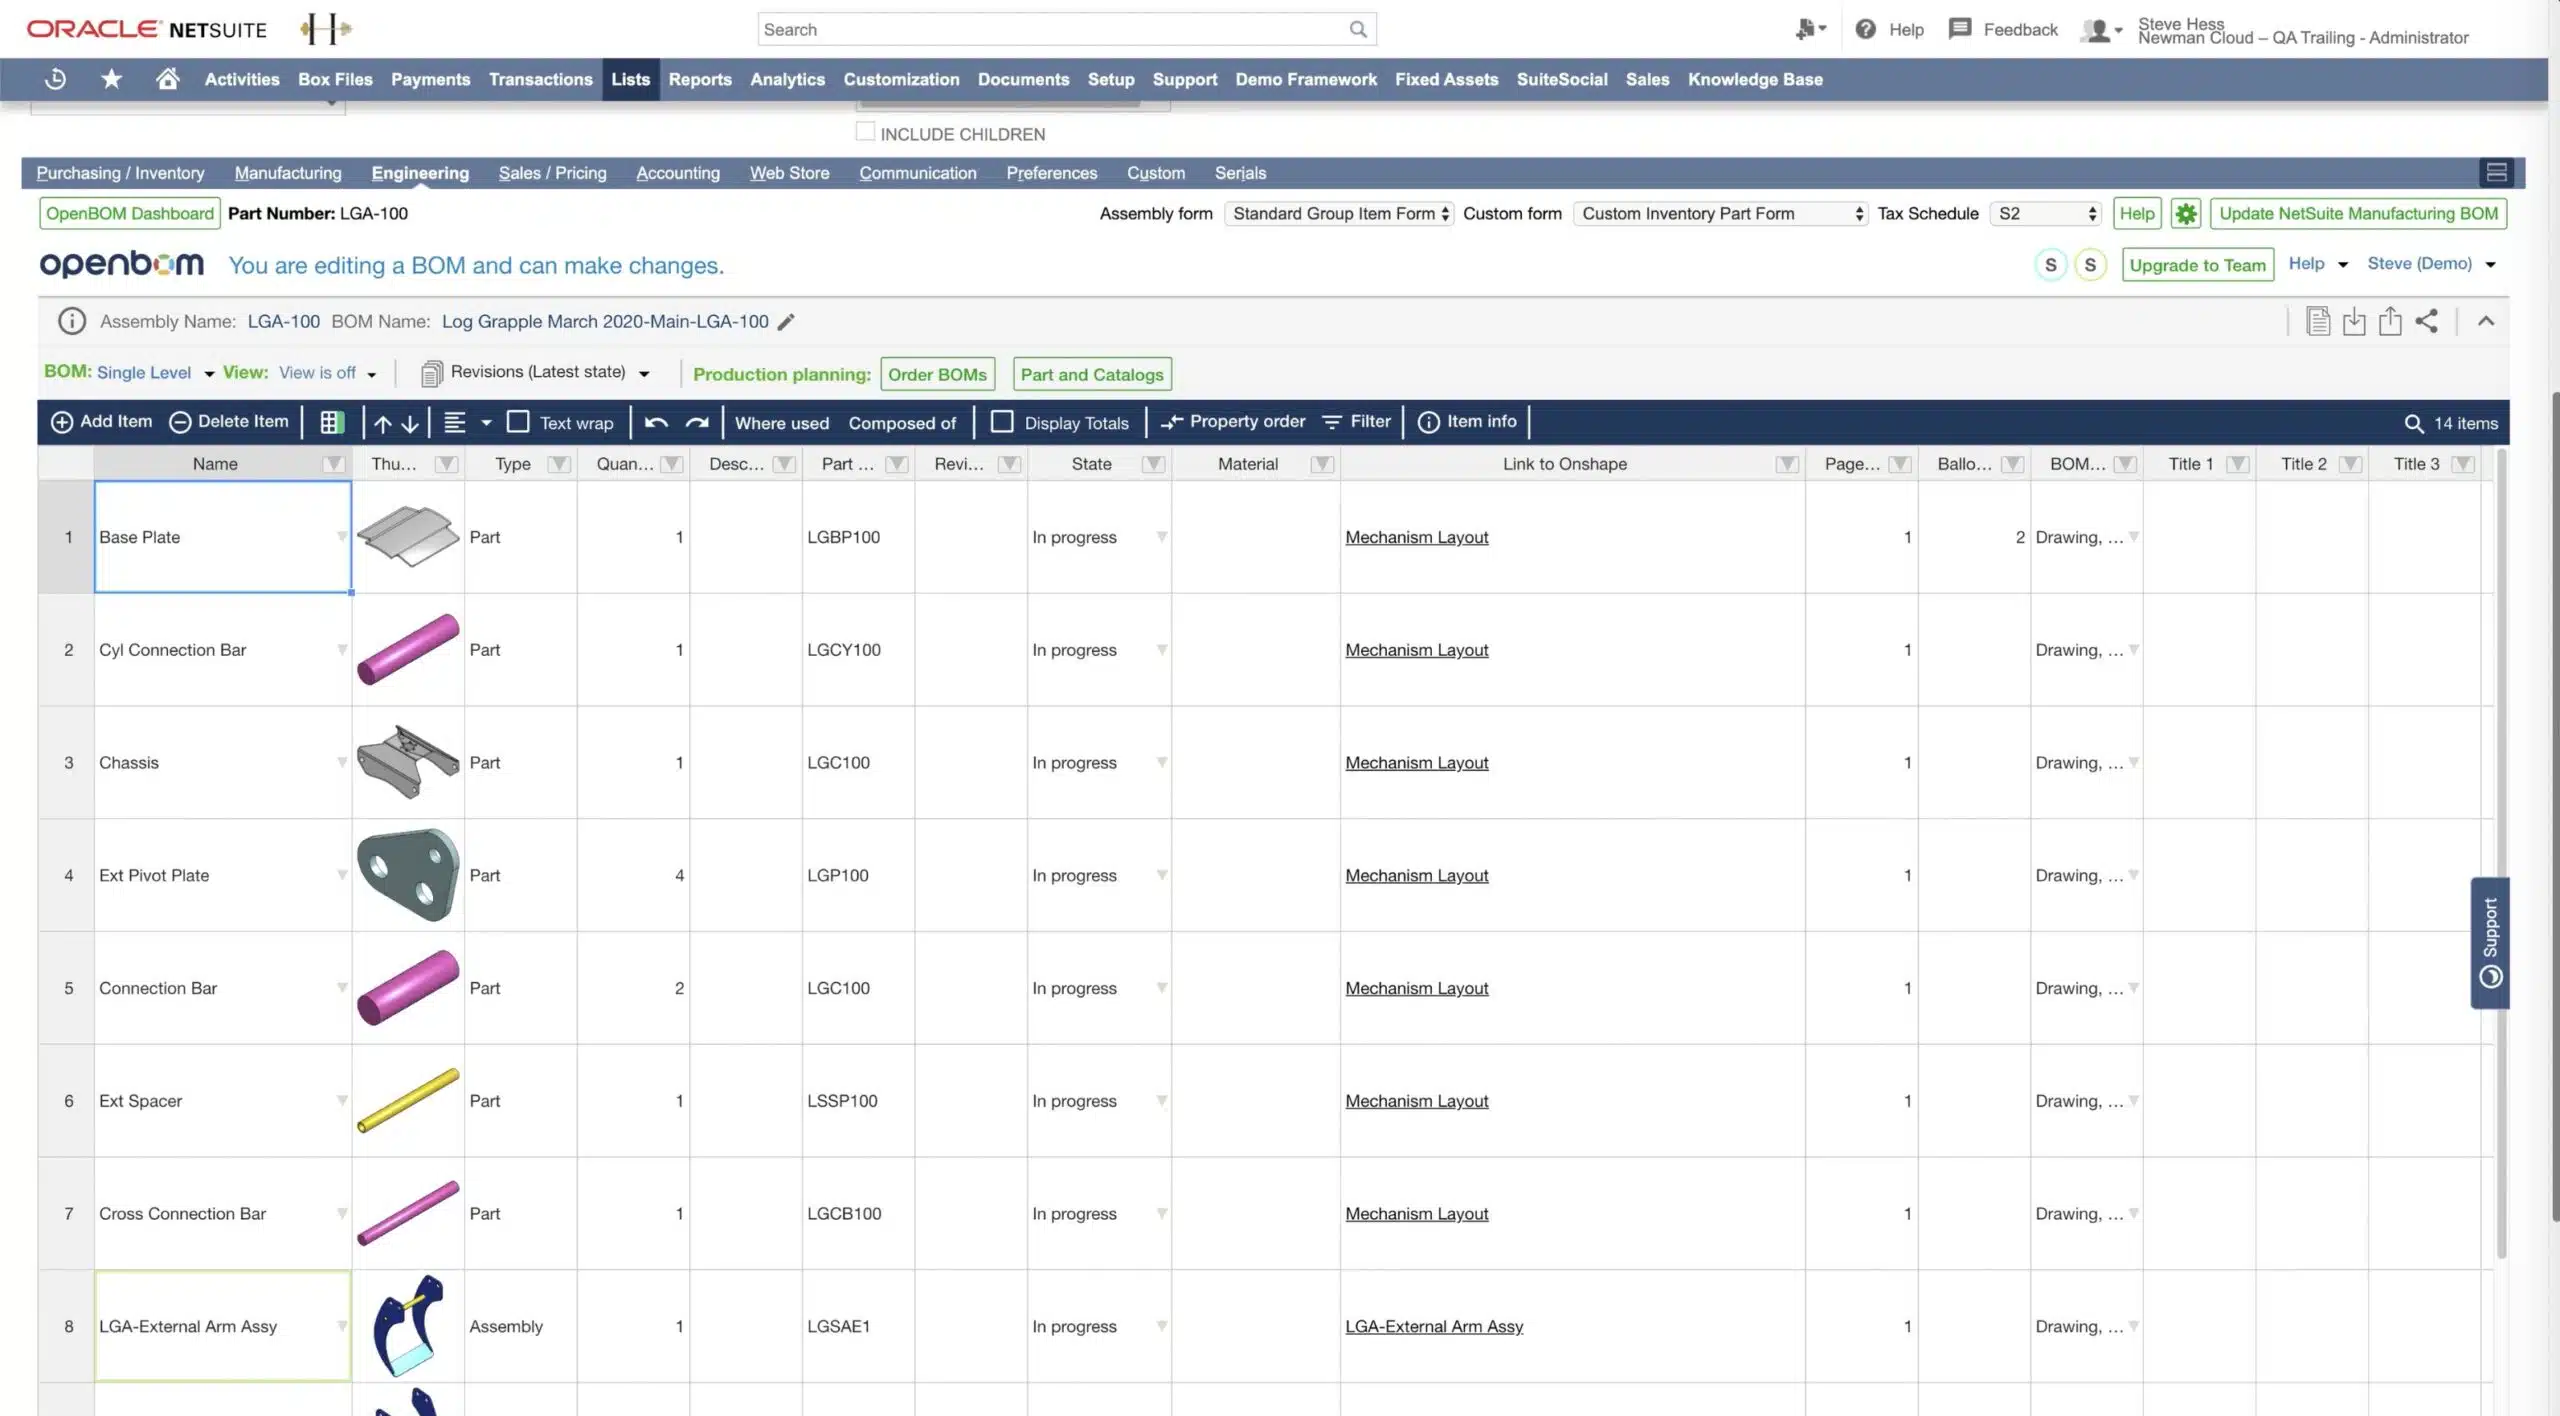
Task: Collapse the BOM header with the chevron
Action: click(2486, 321)
